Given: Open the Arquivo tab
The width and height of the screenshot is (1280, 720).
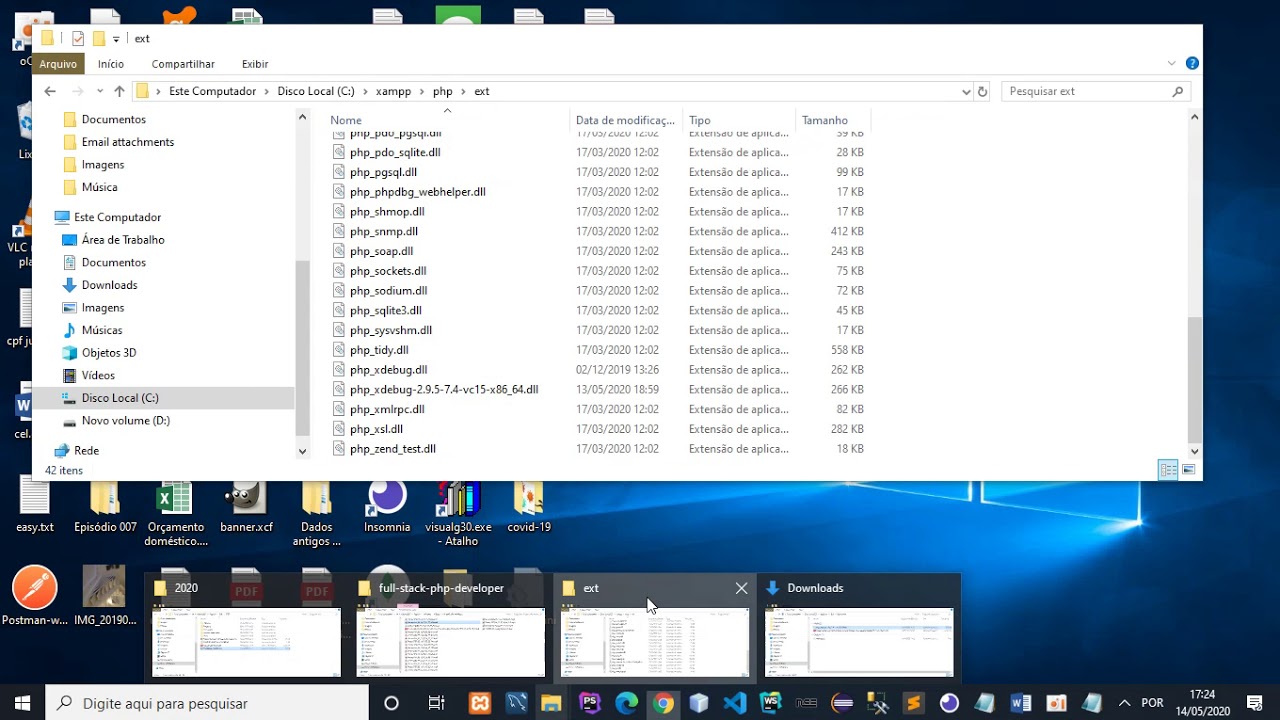Looking at the screenshot, I should 58,64.
